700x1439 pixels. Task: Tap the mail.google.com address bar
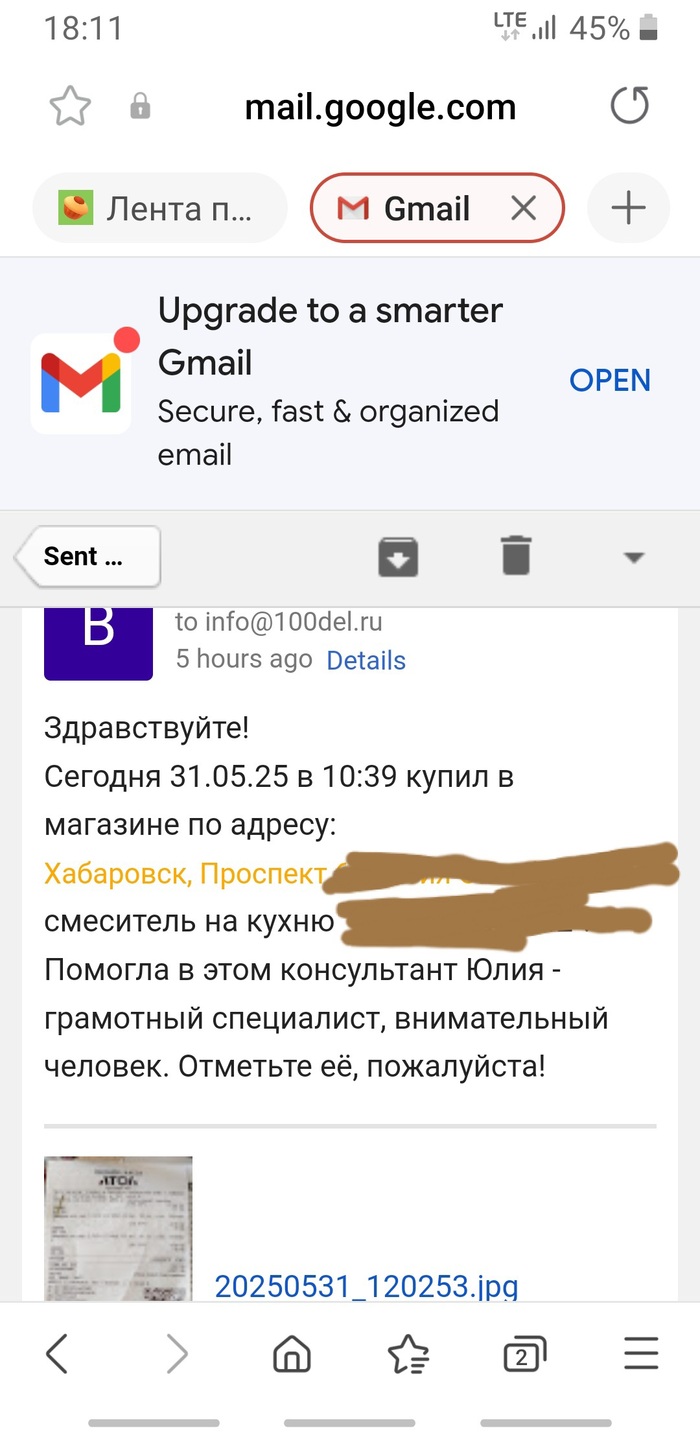[380, 106]
